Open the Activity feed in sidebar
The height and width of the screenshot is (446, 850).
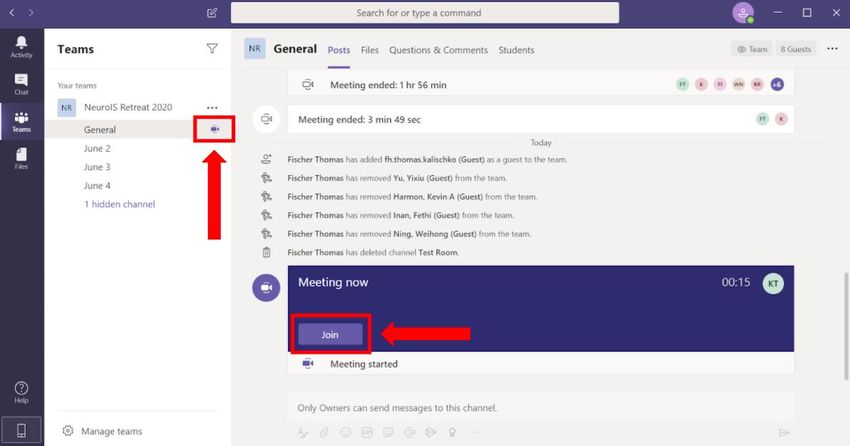pyautogui.click(x=21, y=47)
